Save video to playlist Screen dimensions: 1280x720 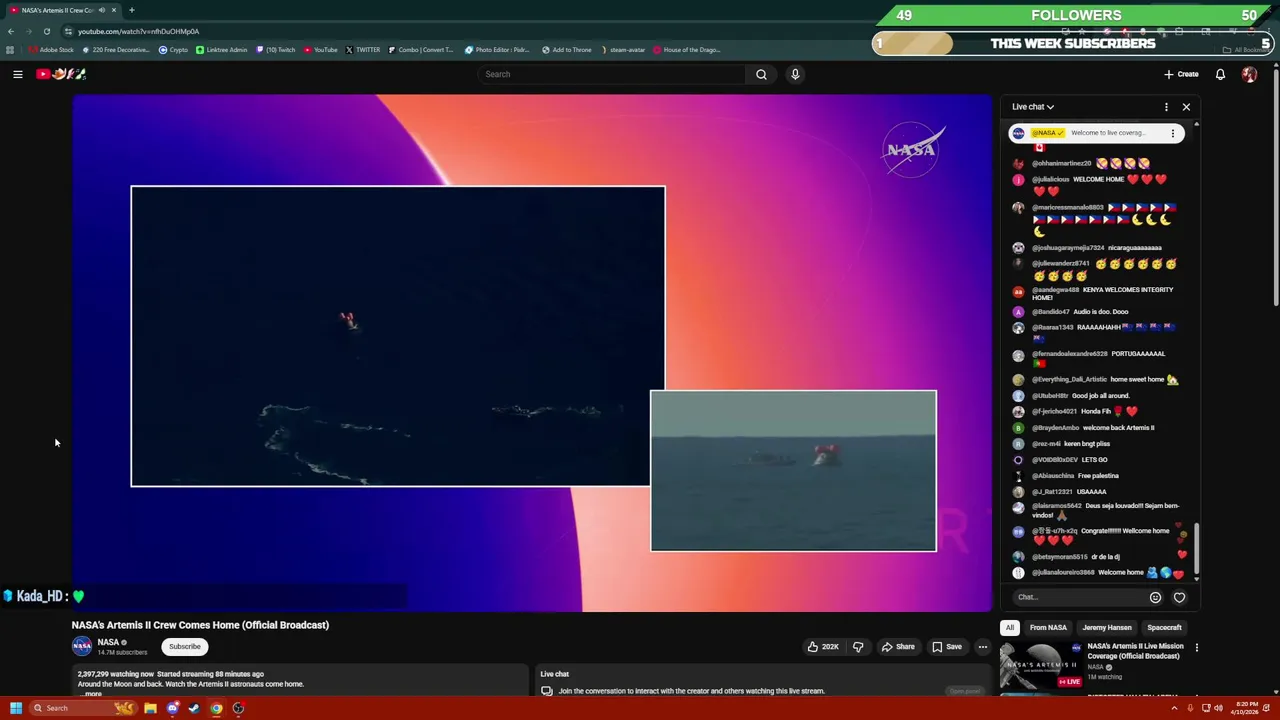pos(947,647)
